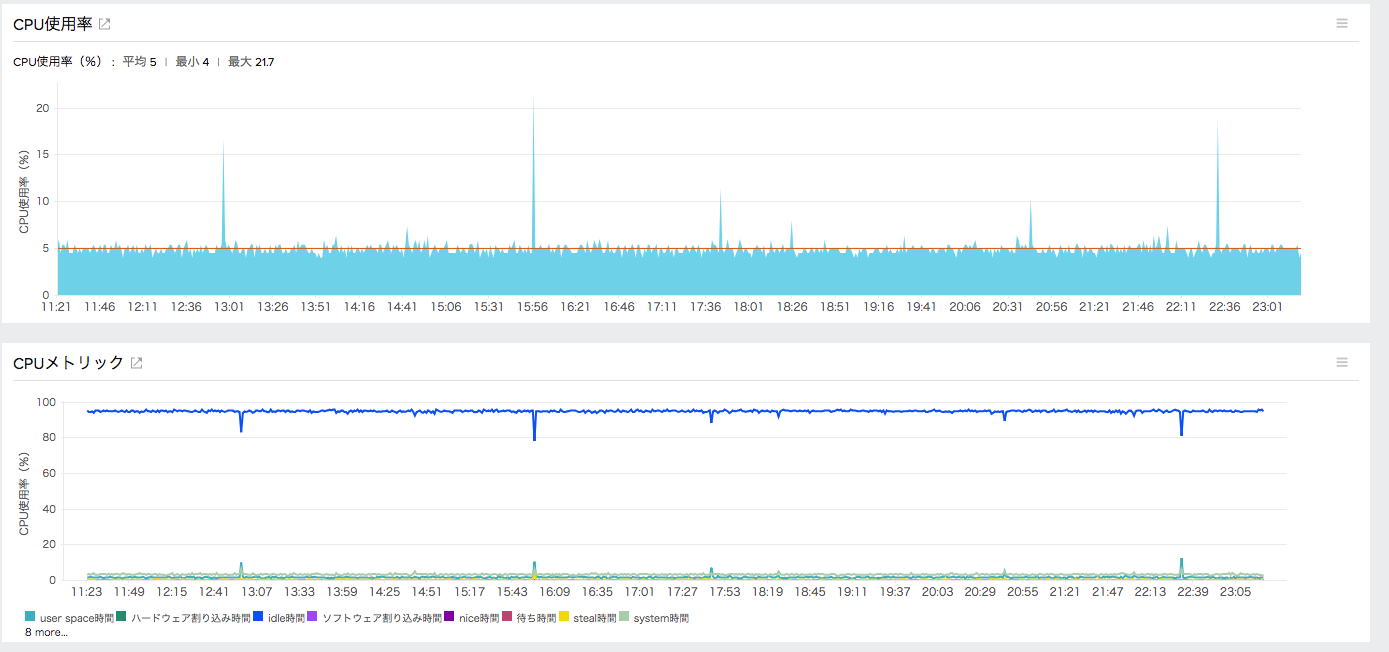Image resolution: width=1389 pixels, height=652 pixels.
Task: Toggle system時間 legend series
Action: (654, 618)
